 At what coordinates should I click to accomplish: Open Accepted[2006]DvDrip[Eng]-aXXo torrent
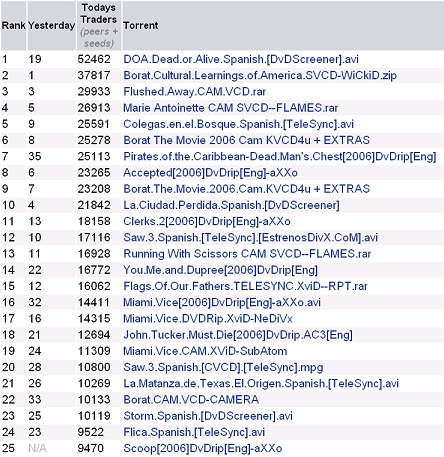pos(210,173)
